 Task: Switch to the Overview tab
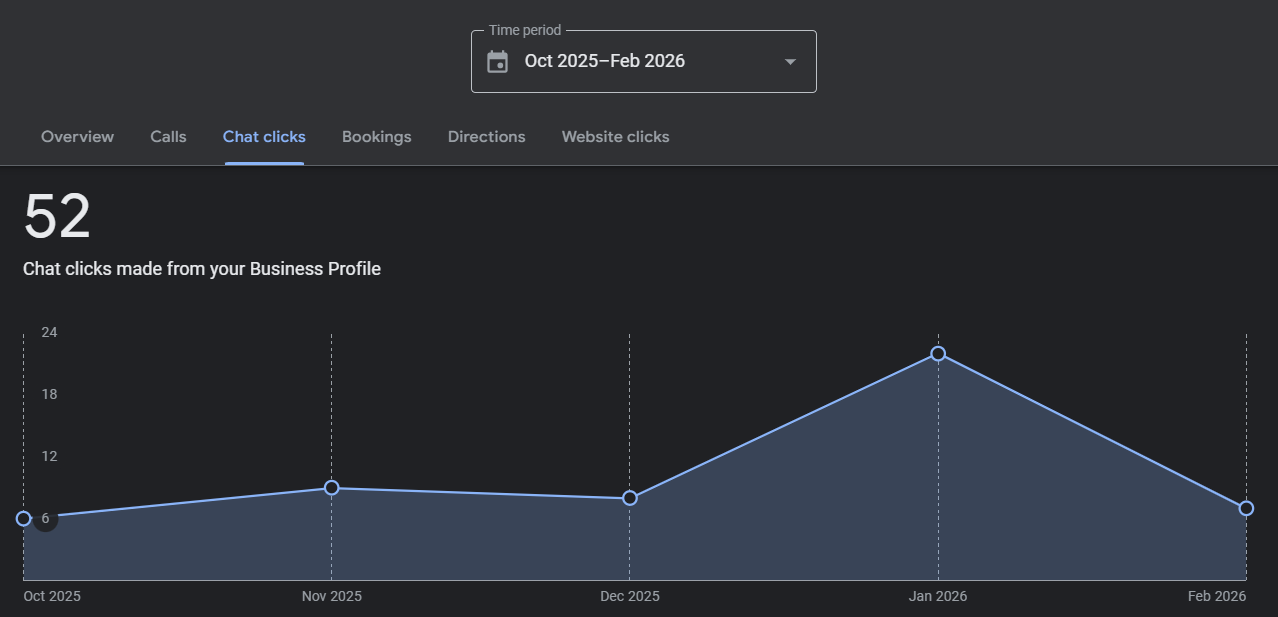[77, 137]
